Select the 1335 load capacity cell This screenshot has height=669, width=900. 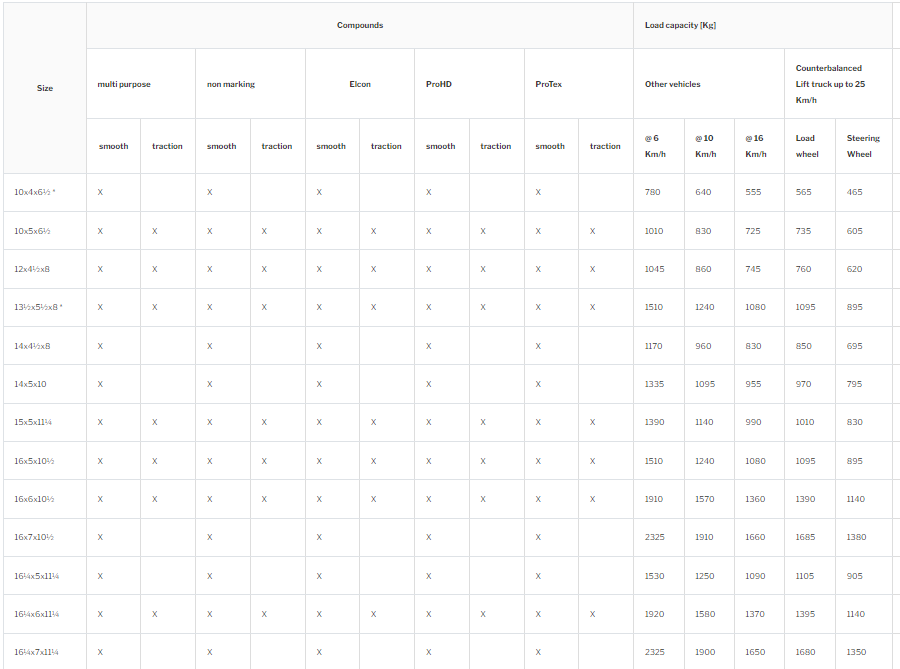click(x=654, y=384)
